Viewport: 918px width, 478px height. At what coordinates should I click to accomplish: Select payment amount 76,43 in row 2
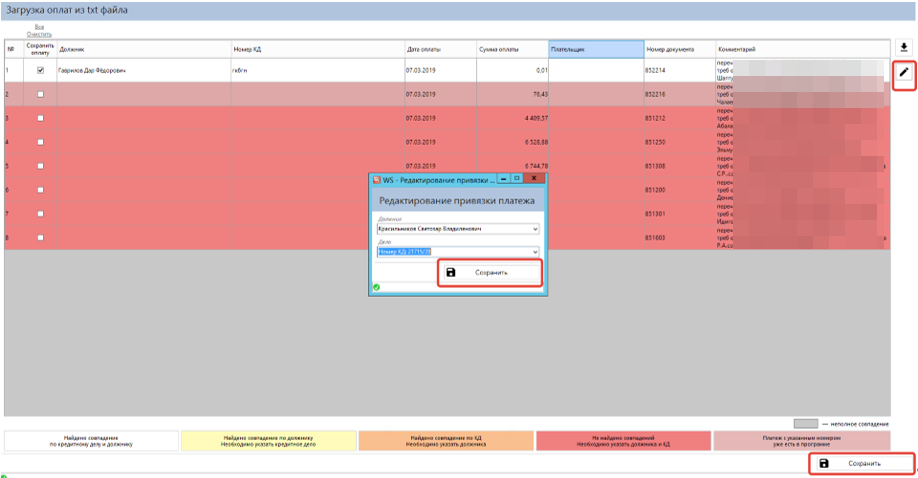click(512, 94)
